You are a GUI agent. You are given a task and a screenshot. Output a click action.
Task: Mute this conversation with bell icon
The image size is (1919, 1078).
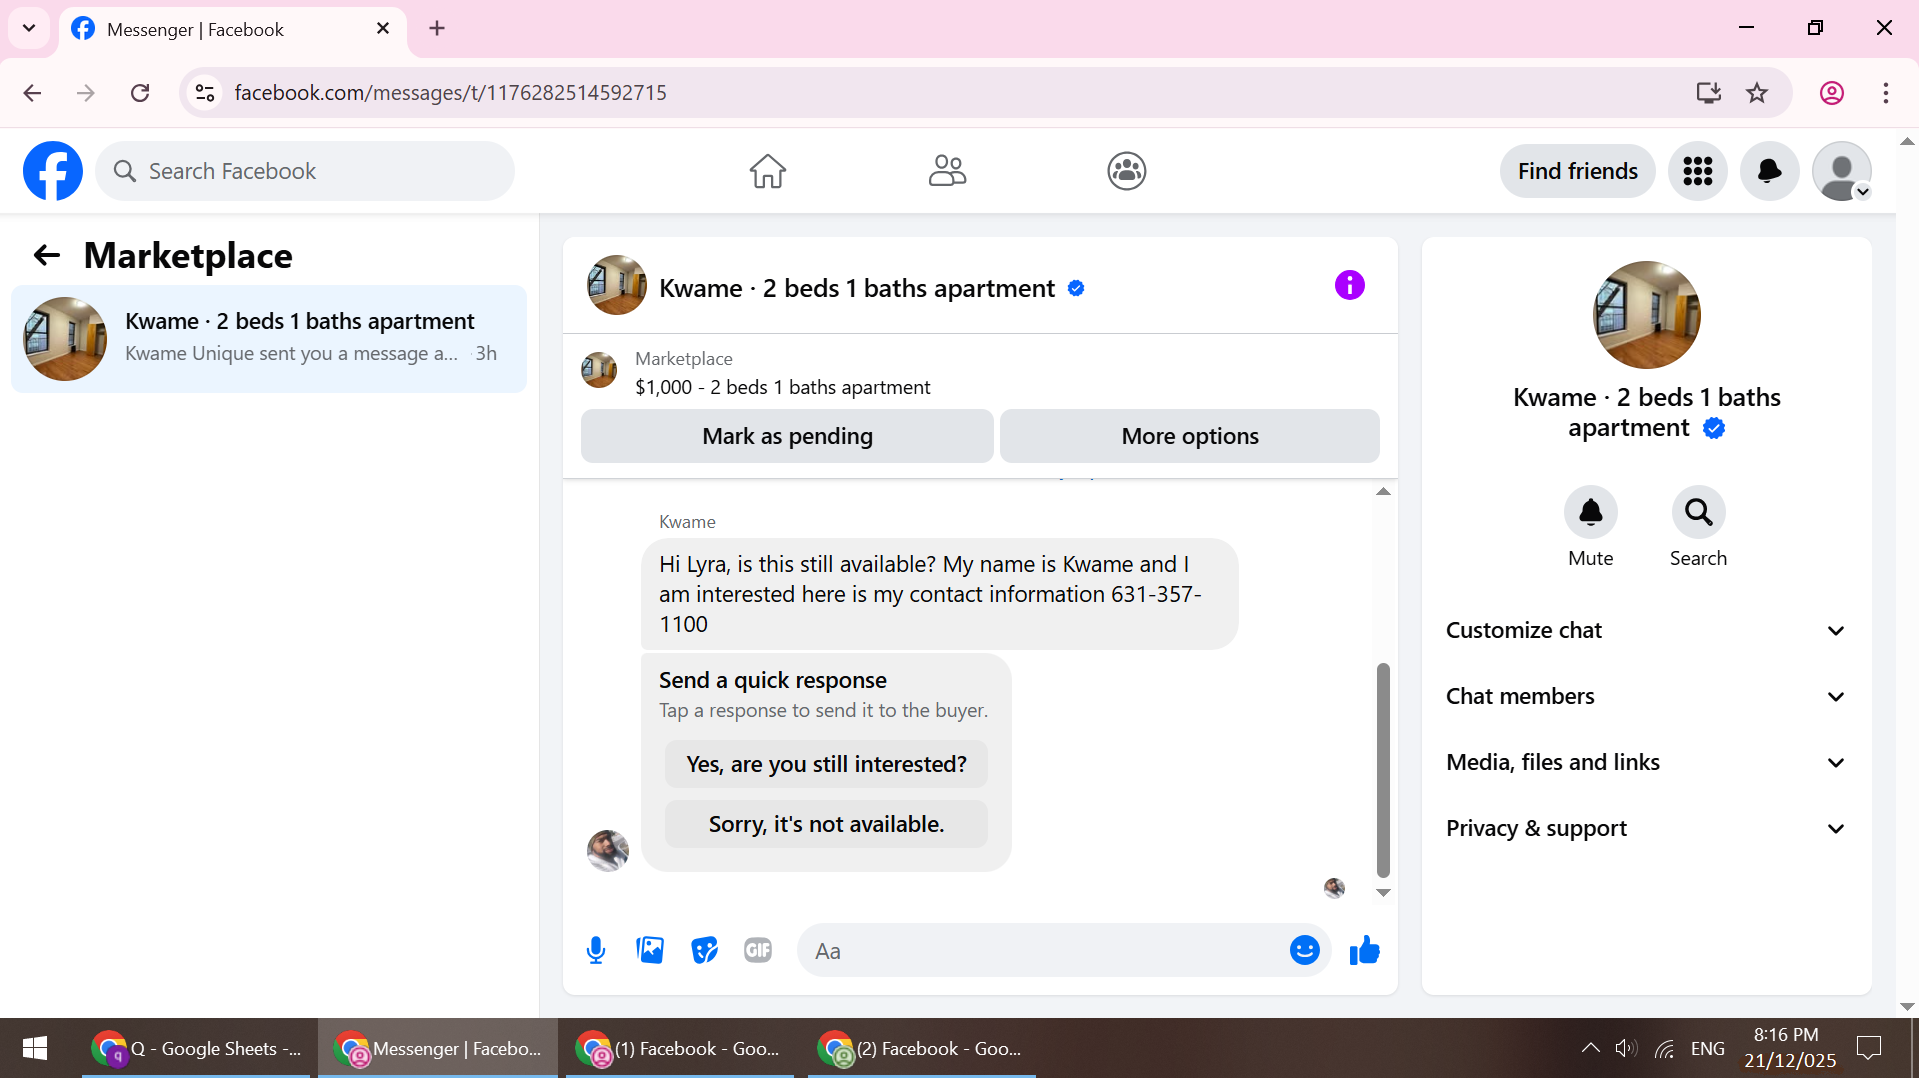pyautogui.click(x=1591, y=512)
